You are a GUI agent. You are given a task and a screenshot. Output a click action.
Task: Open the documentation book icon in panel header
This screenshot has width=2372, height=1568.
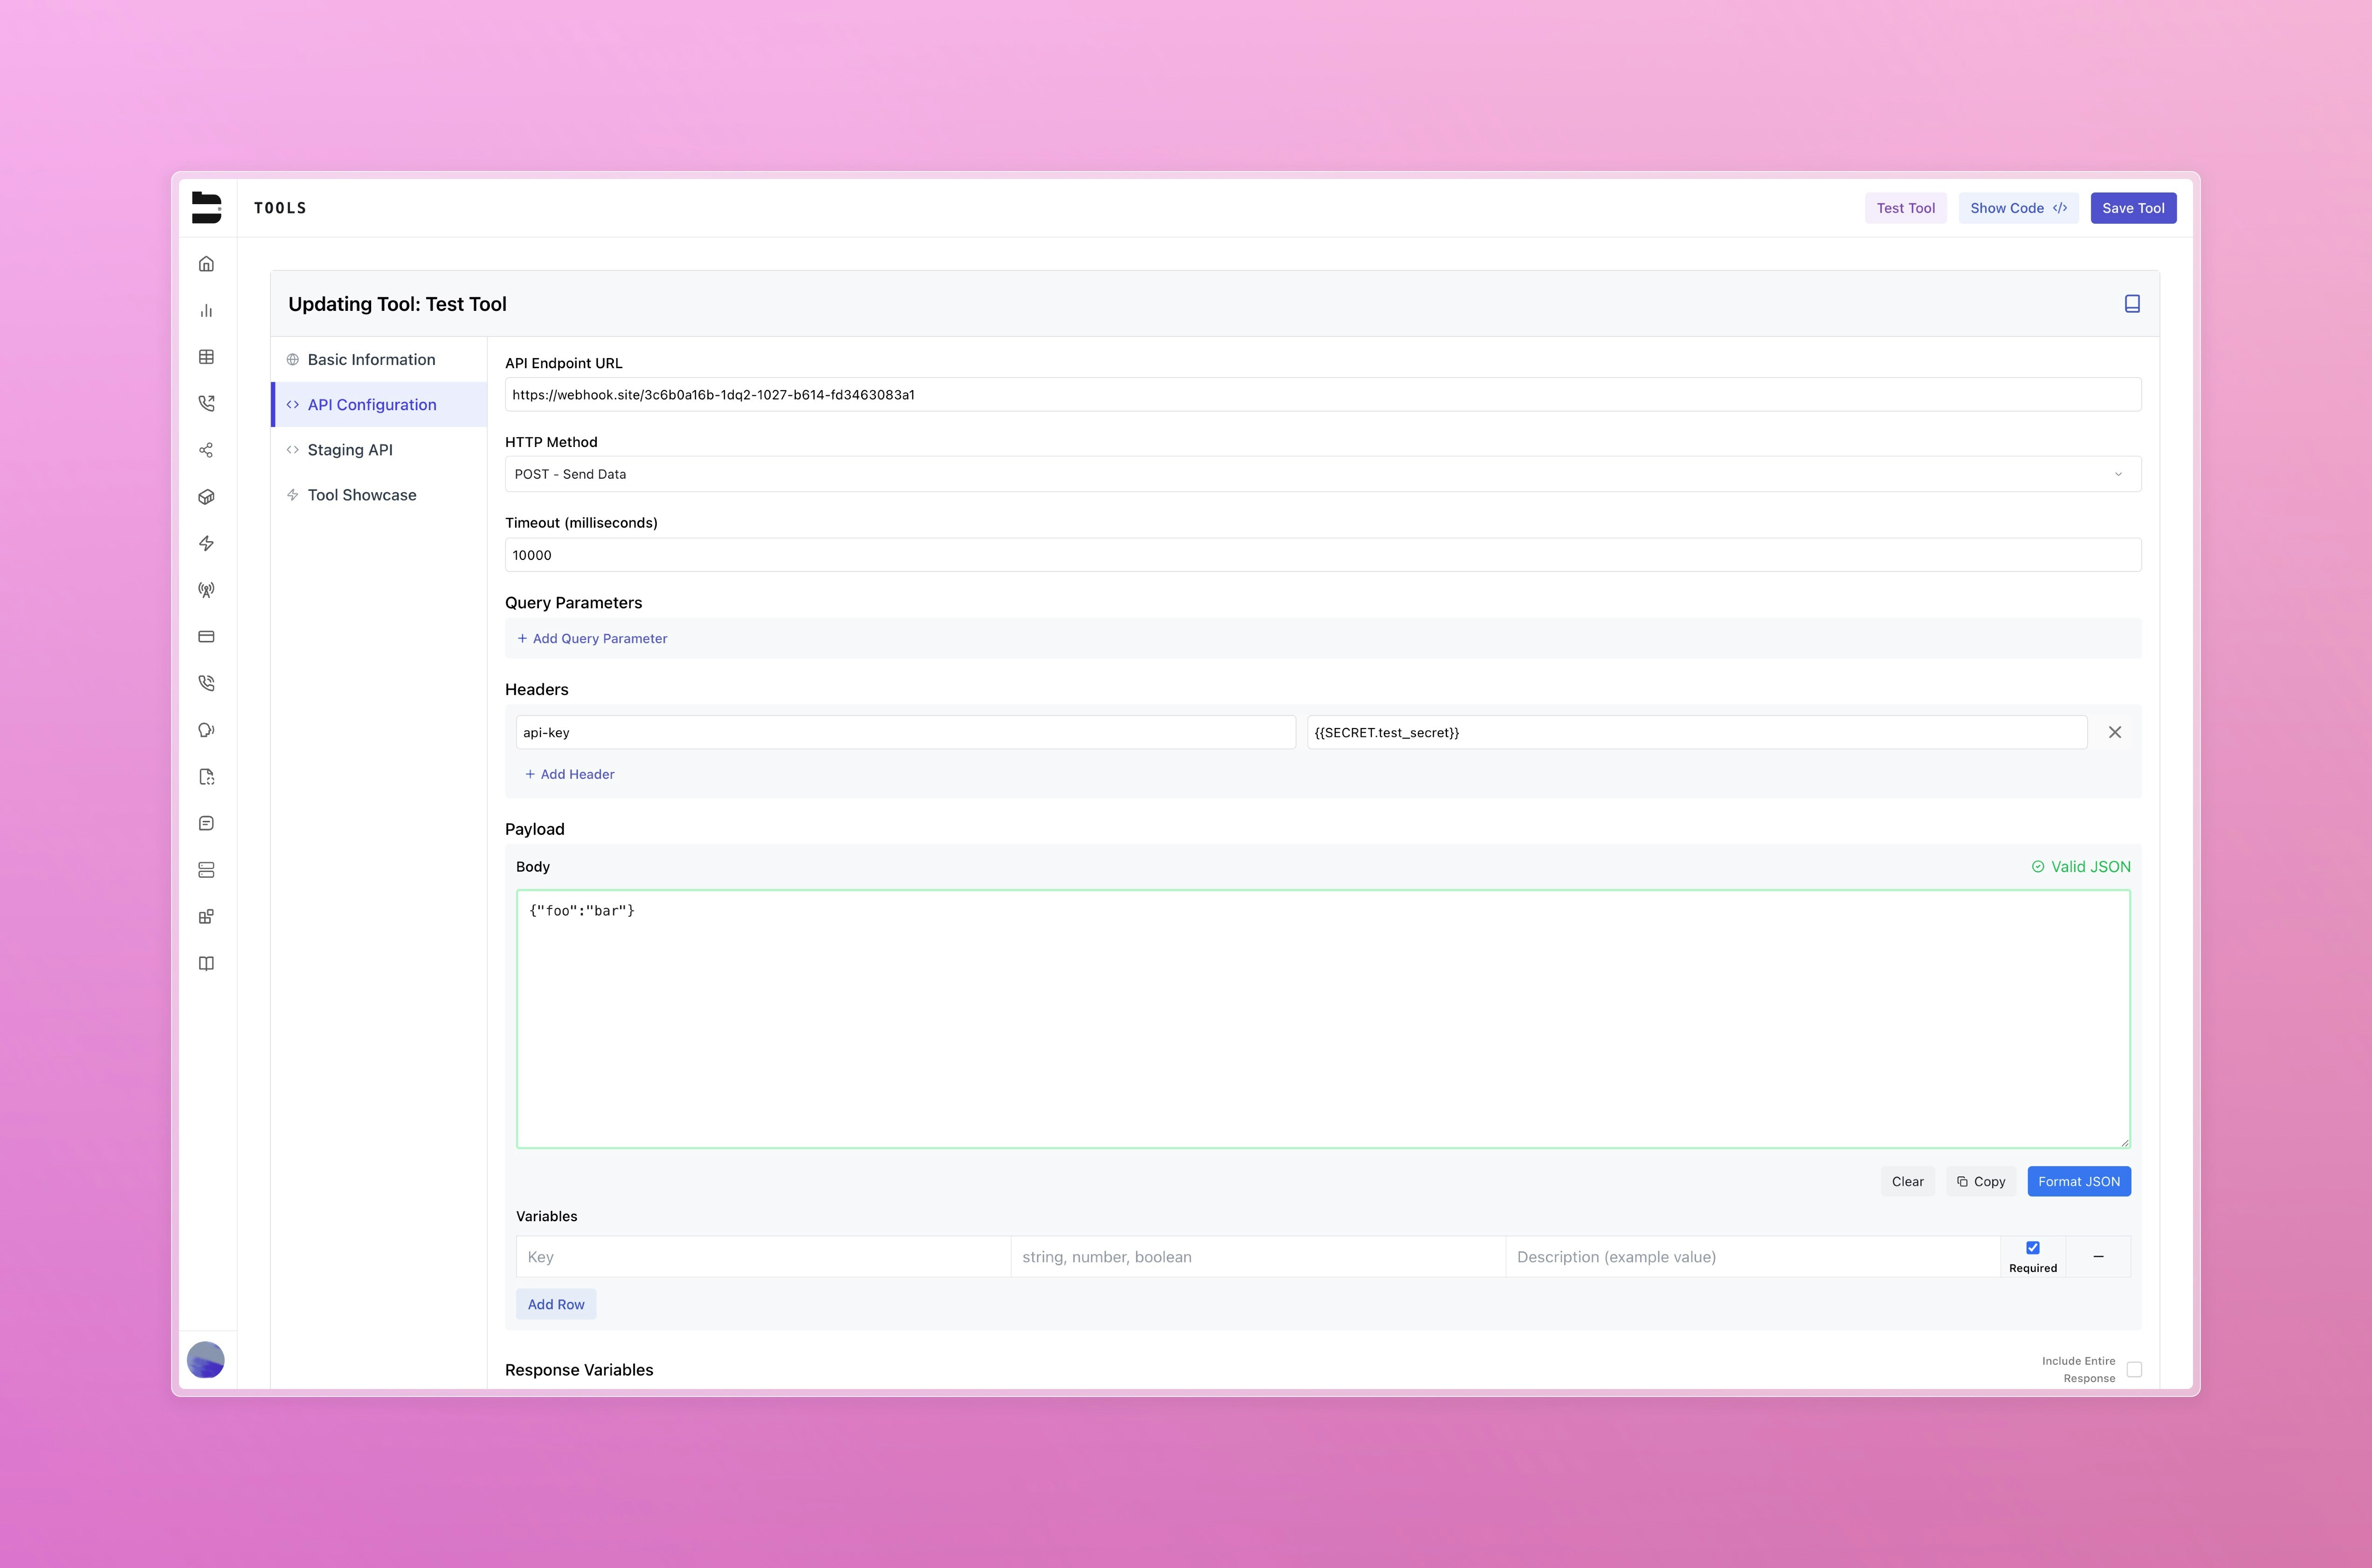point(2131,304)
